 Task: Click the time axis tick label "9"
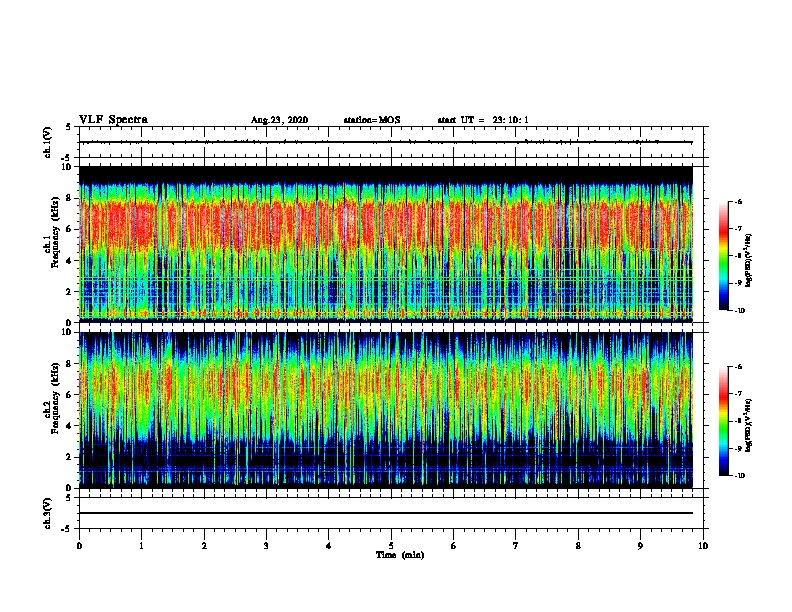click(x=640, y=546)
